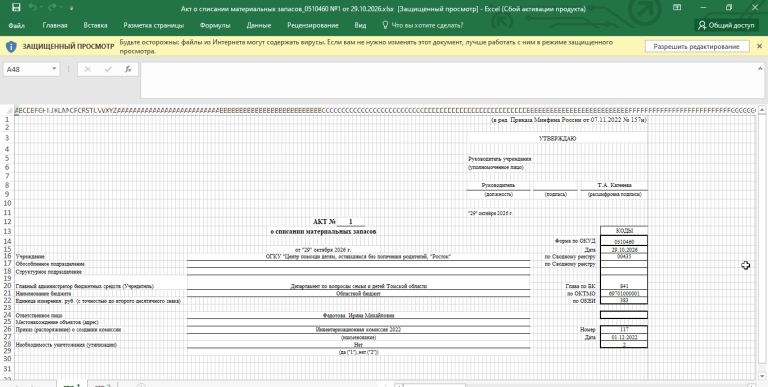Click the ЗАЩИЩЕННЫЙ ПРОСМОТР label
This screenshot has width=768, height=387.
(68, 47)
